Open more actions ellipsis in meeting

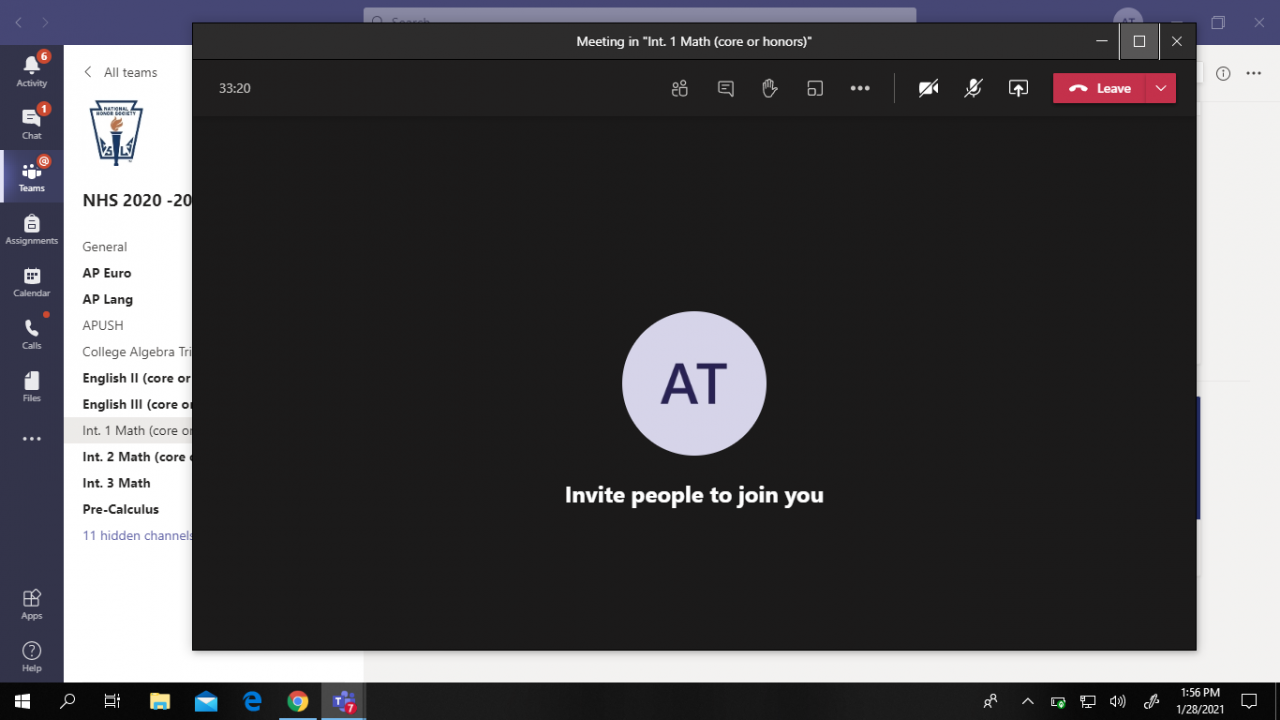pos(860,88)
